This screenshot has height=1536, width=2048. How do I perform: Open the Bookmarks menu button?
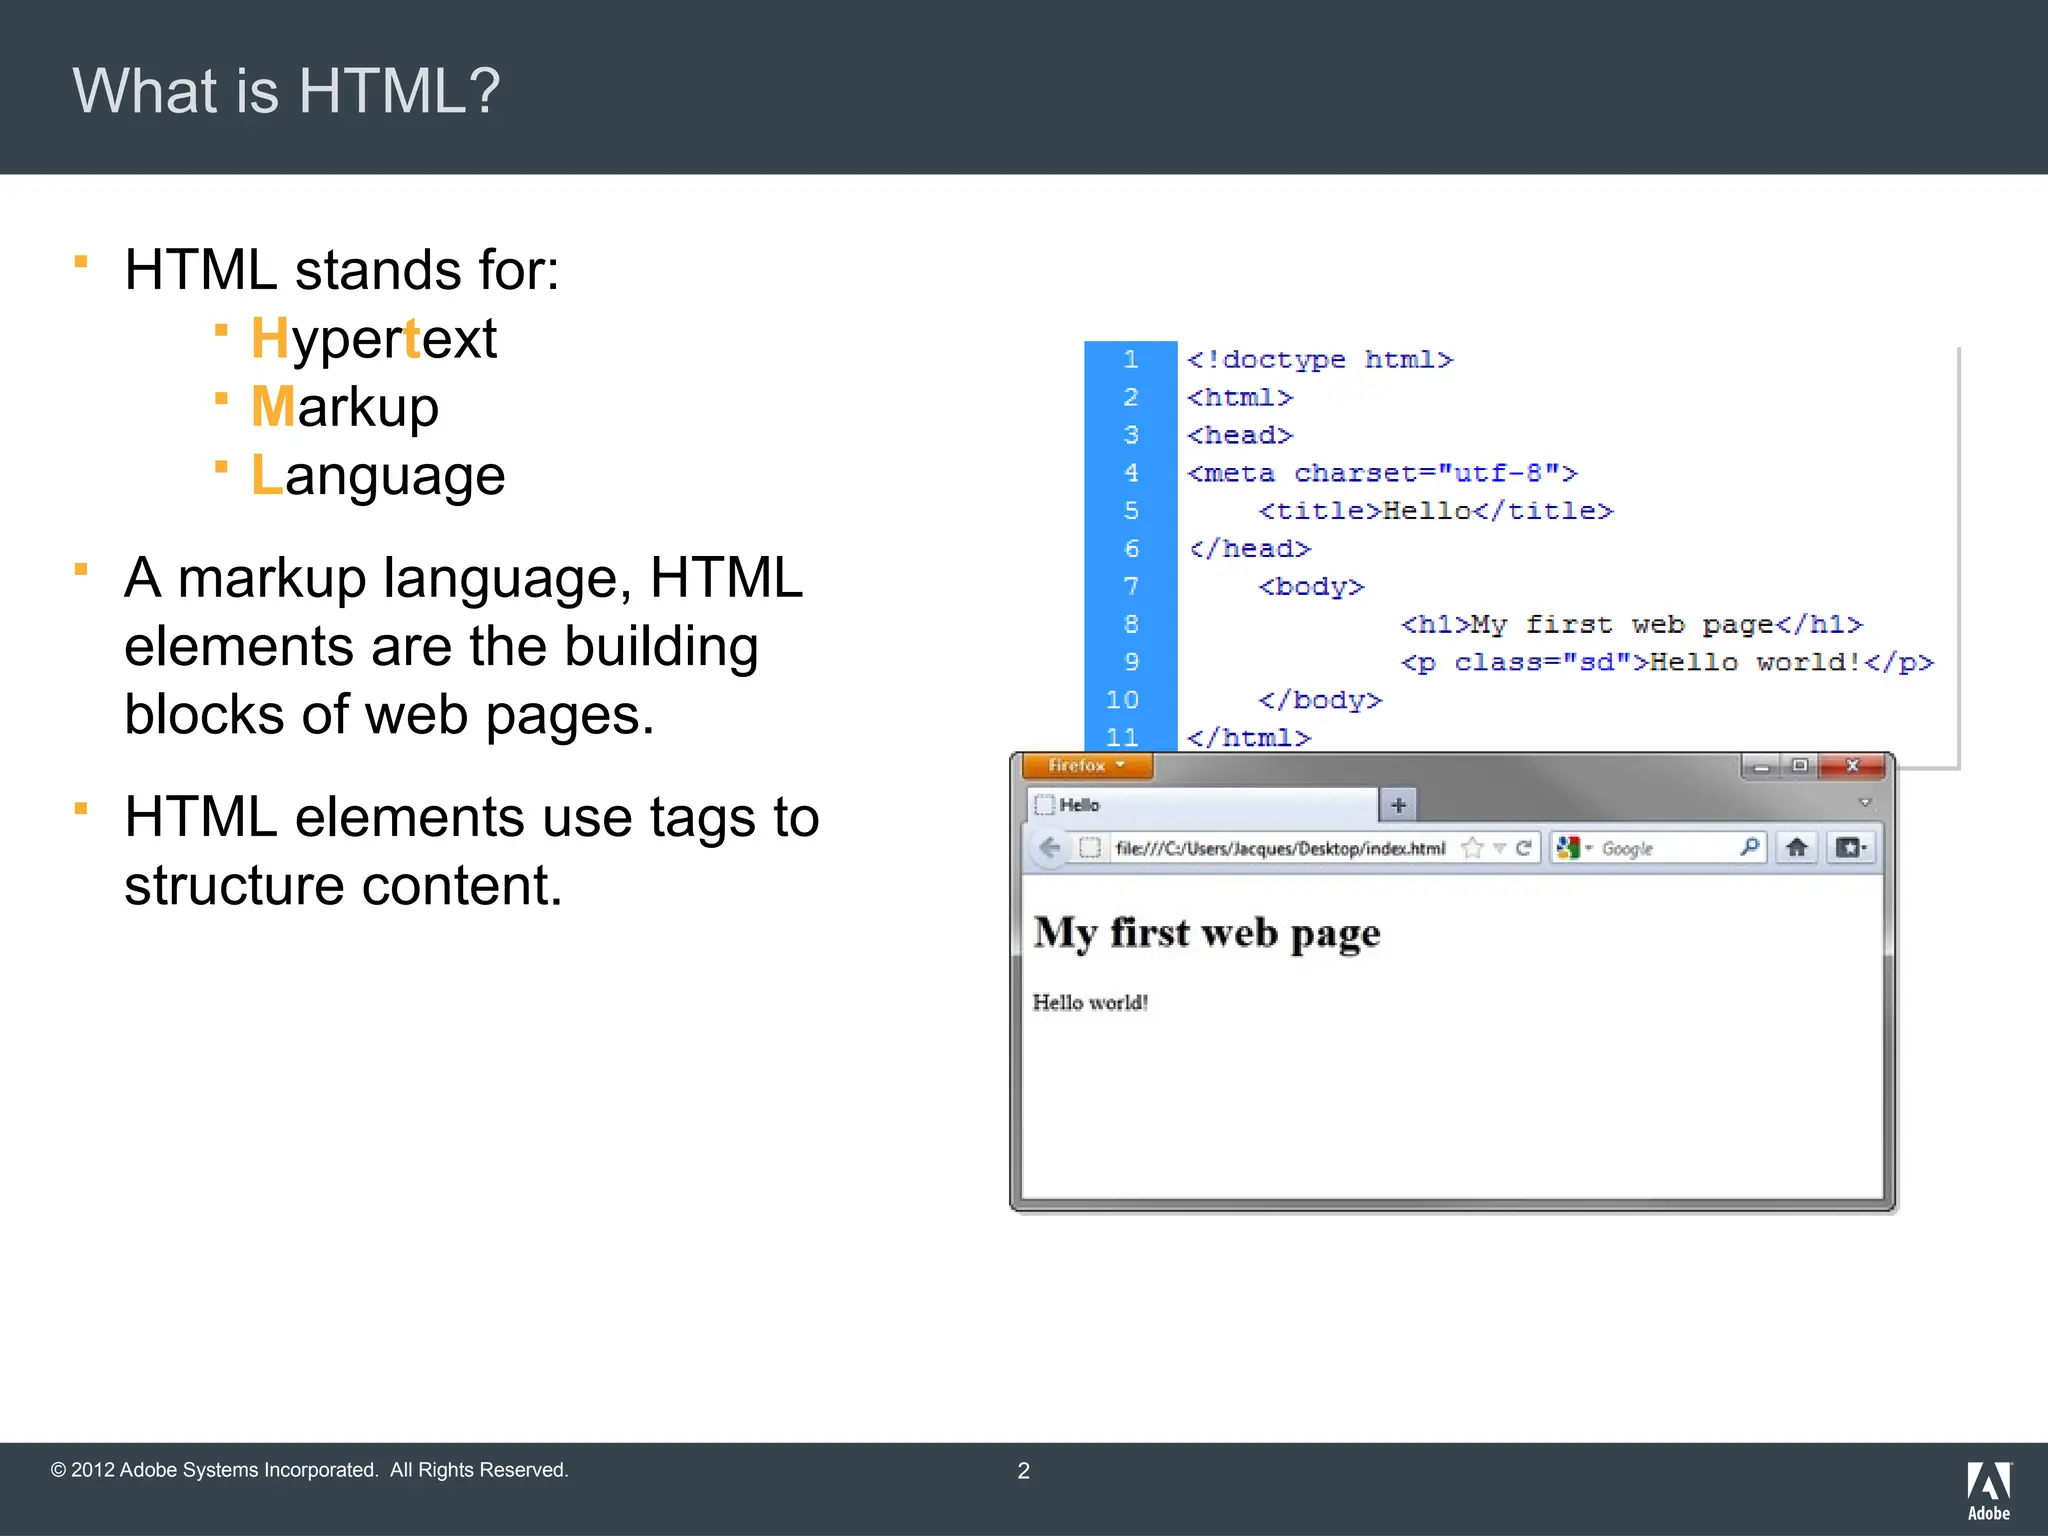point(1851,848)
